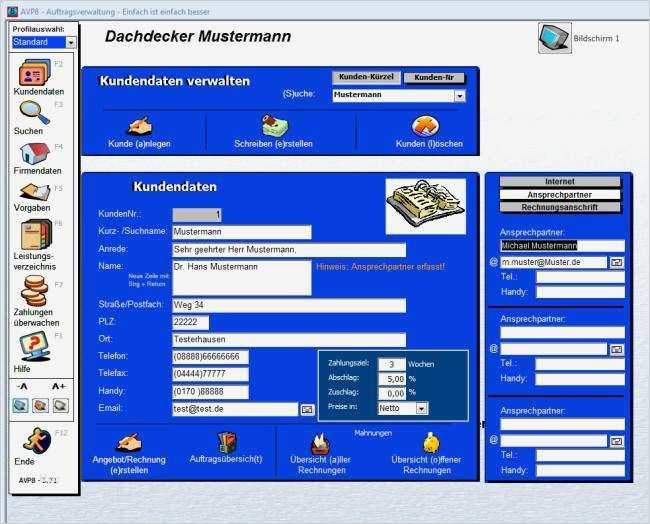
Task: Click middle small icon below font size
Action: 41,405
